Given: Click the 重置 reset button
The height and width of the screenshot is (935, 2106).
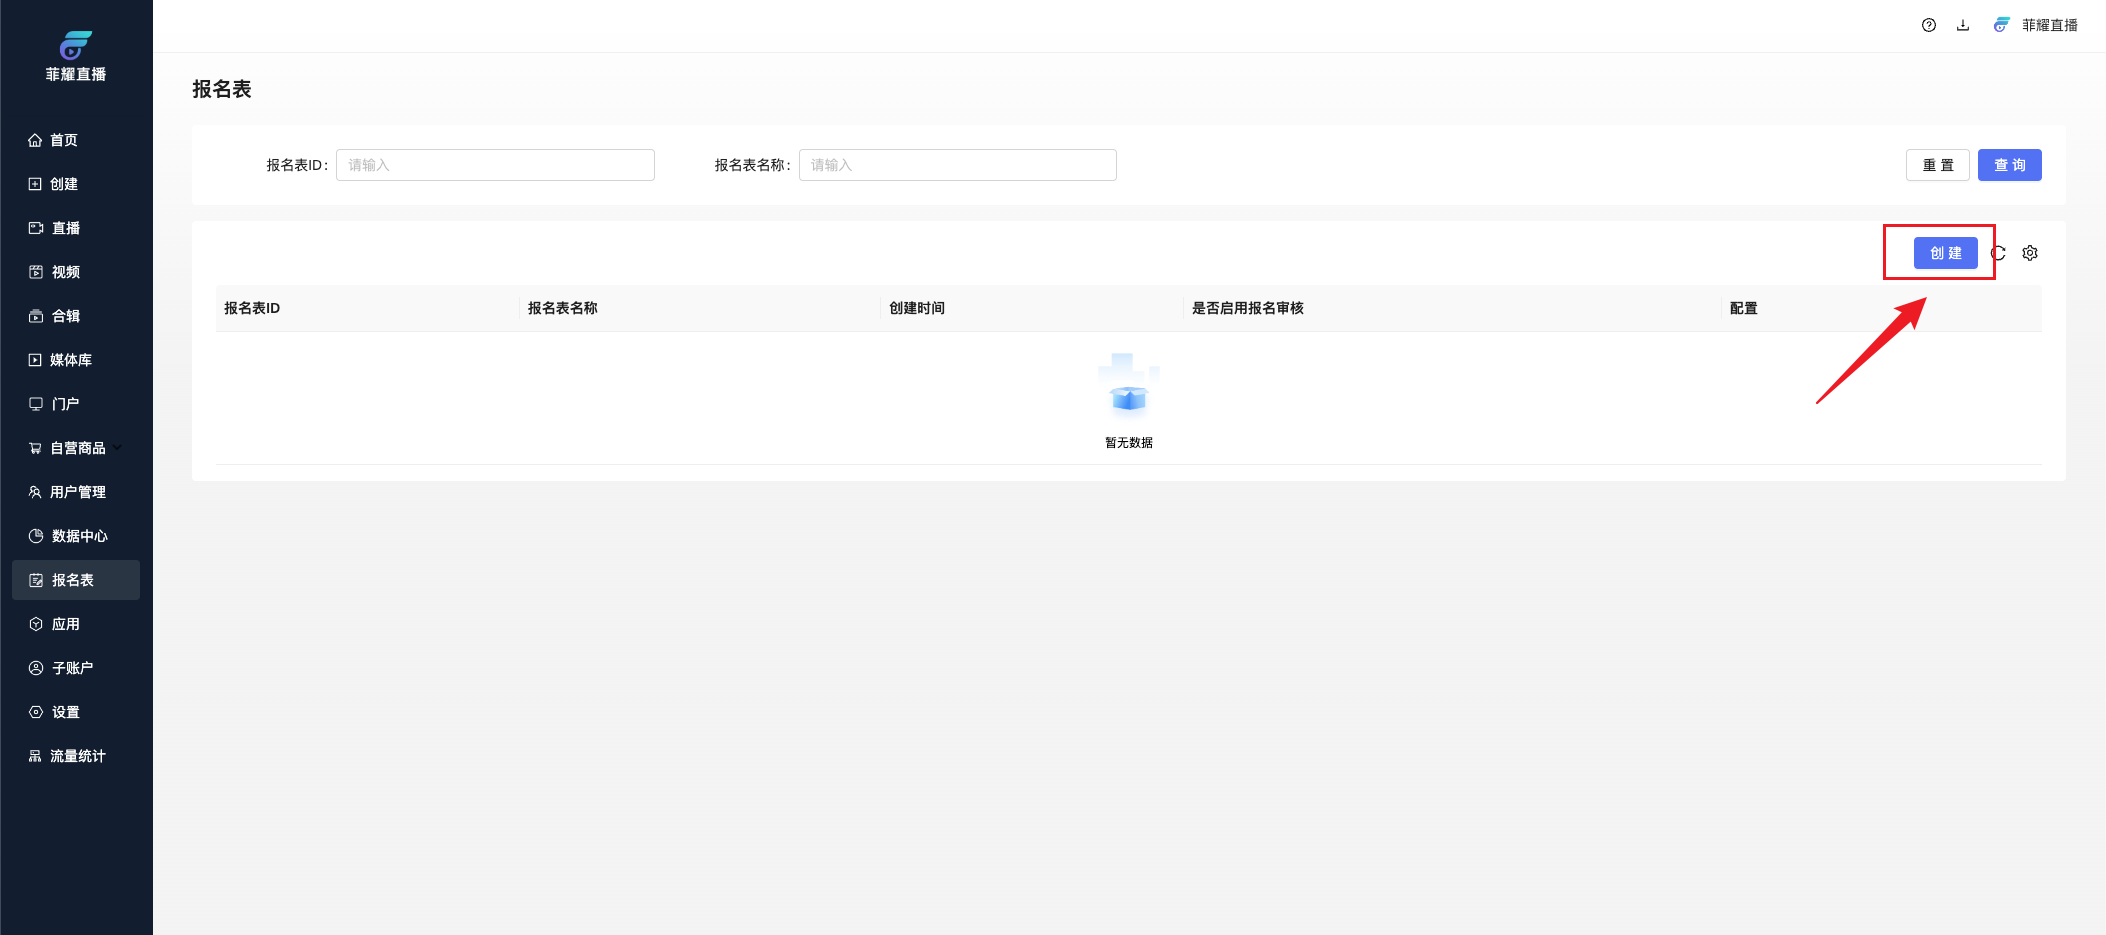Looking at the screenshot, I should pyautogui.click(x=1937, y=165).
